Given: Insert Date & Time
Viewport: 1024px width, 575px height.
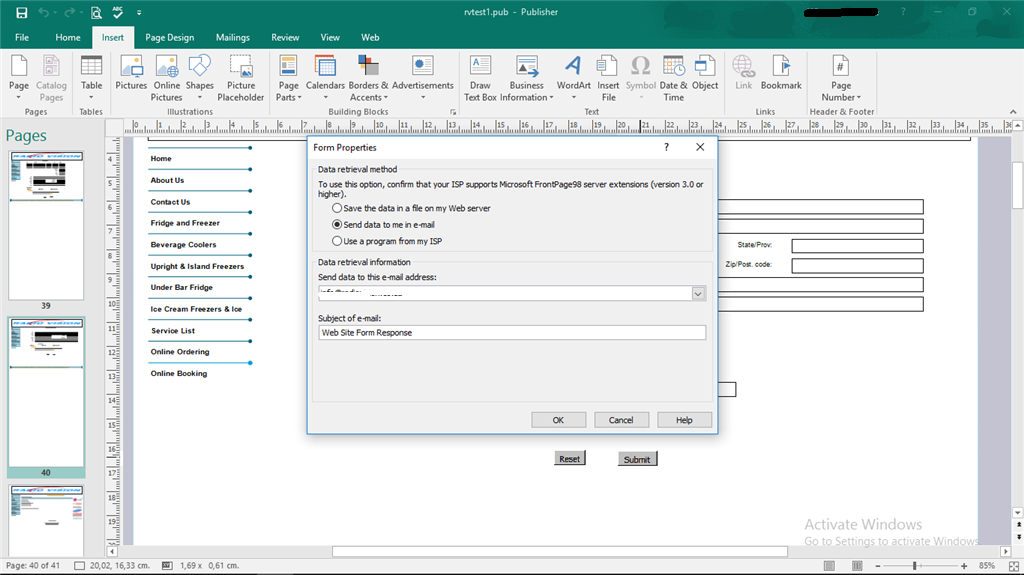Looking at the screenshot, I should coord(673,78).
